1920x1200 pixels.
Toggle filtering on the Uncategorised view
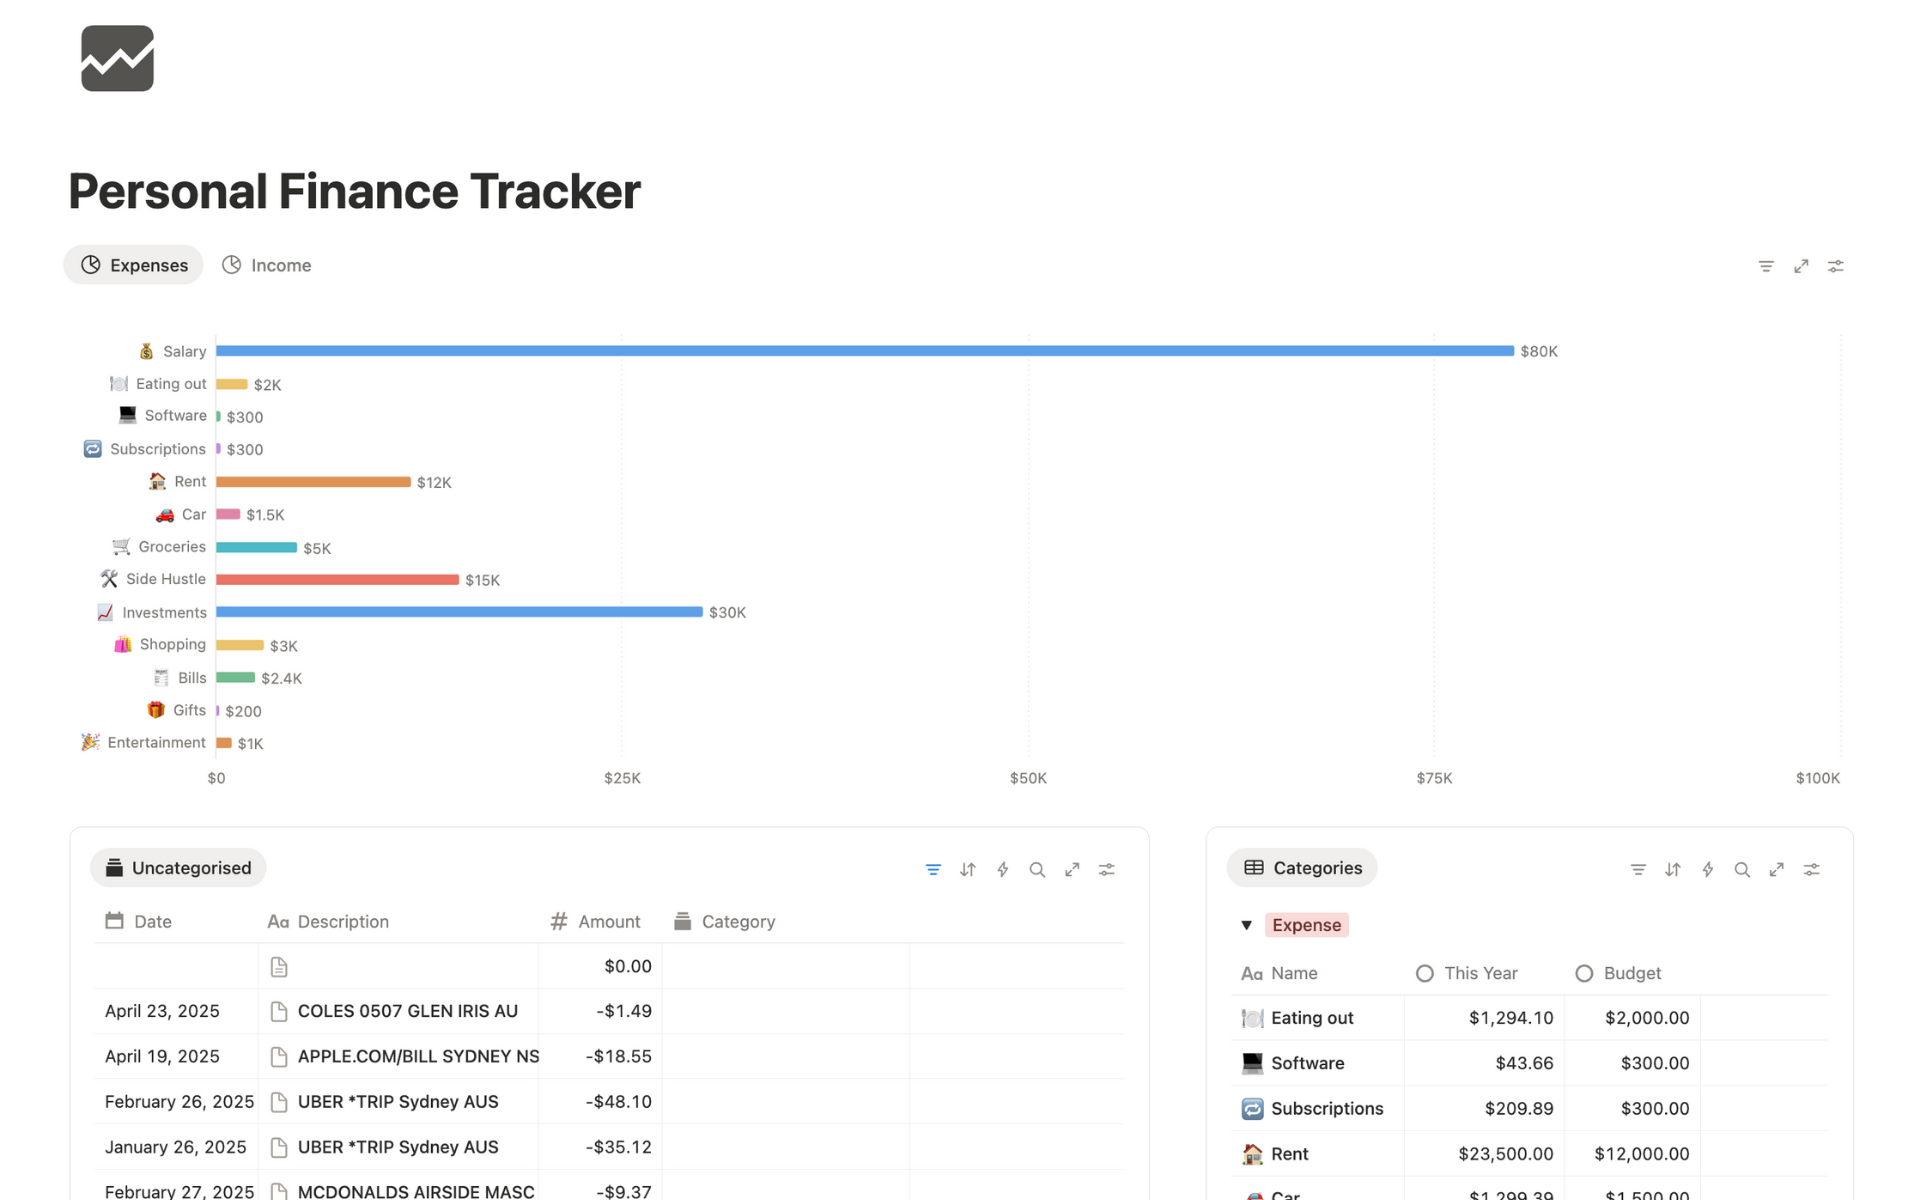(933, 869)
